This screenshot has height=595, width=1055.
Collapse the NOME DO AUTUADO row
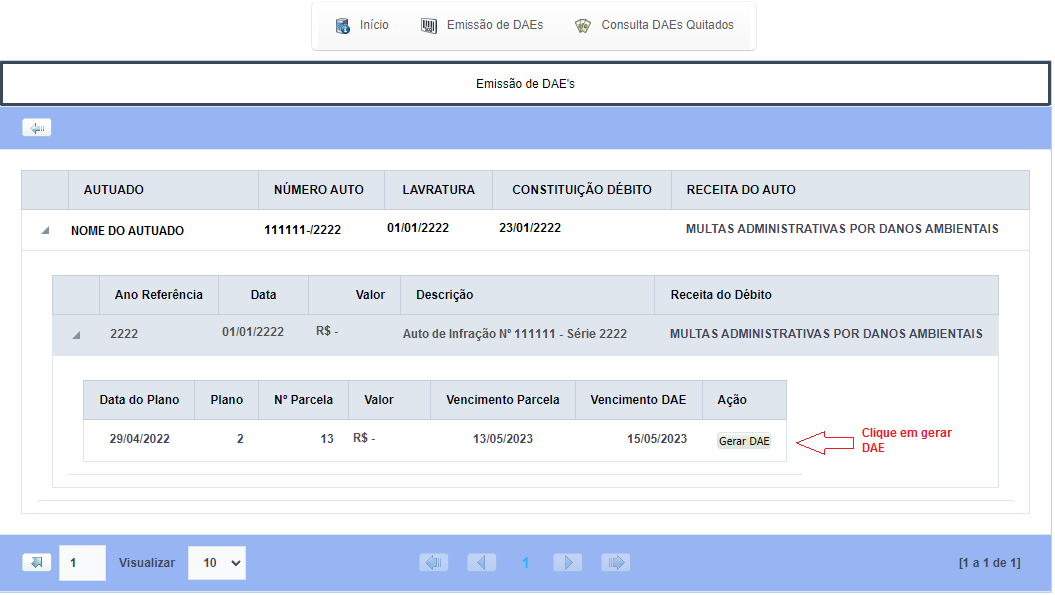pyautogui.click(x=44, y=231)
